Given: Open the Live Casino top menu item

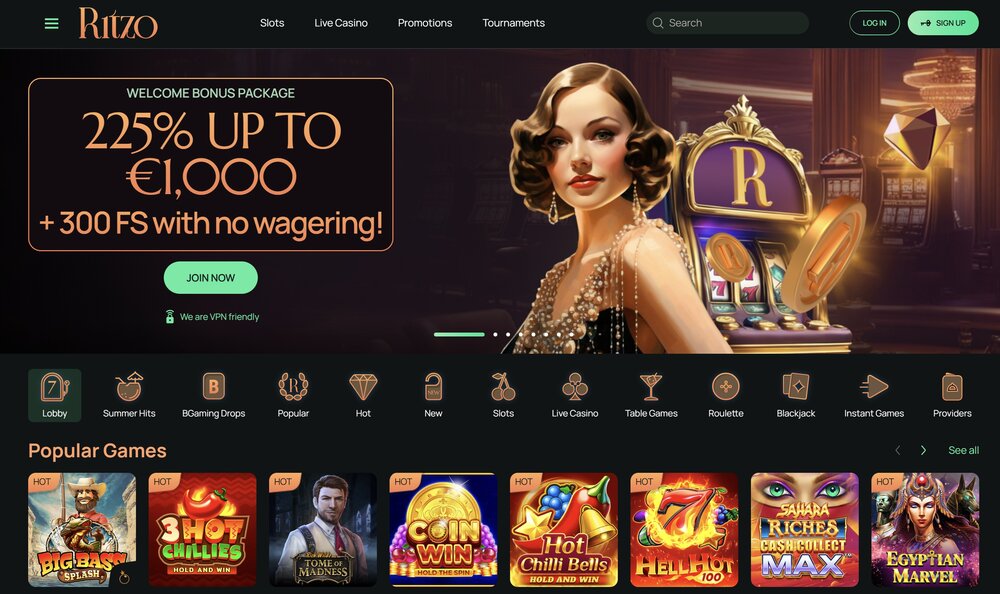Looking at the screenshot, I should [341, 23].
